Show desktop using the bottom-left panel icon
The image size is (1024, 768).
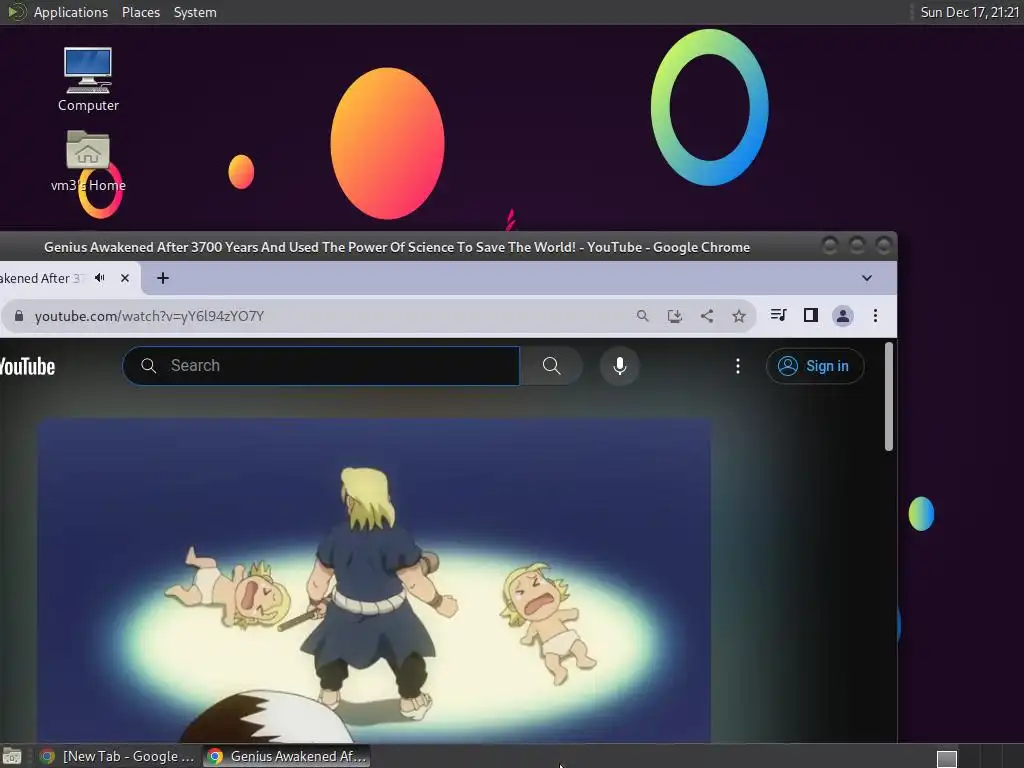[12, 756]
